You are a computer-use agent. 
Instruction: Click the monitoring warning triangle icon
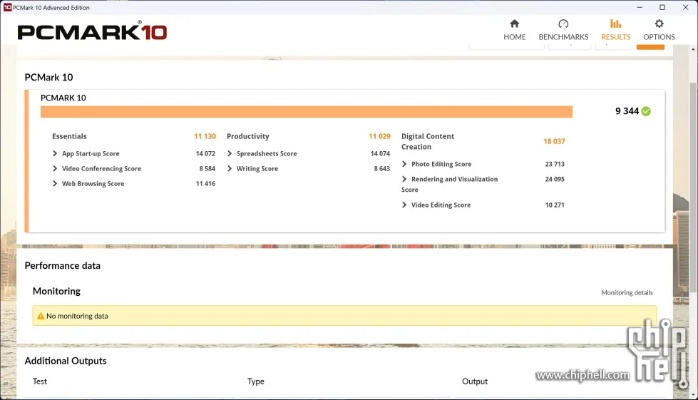(x=40, y=316)
